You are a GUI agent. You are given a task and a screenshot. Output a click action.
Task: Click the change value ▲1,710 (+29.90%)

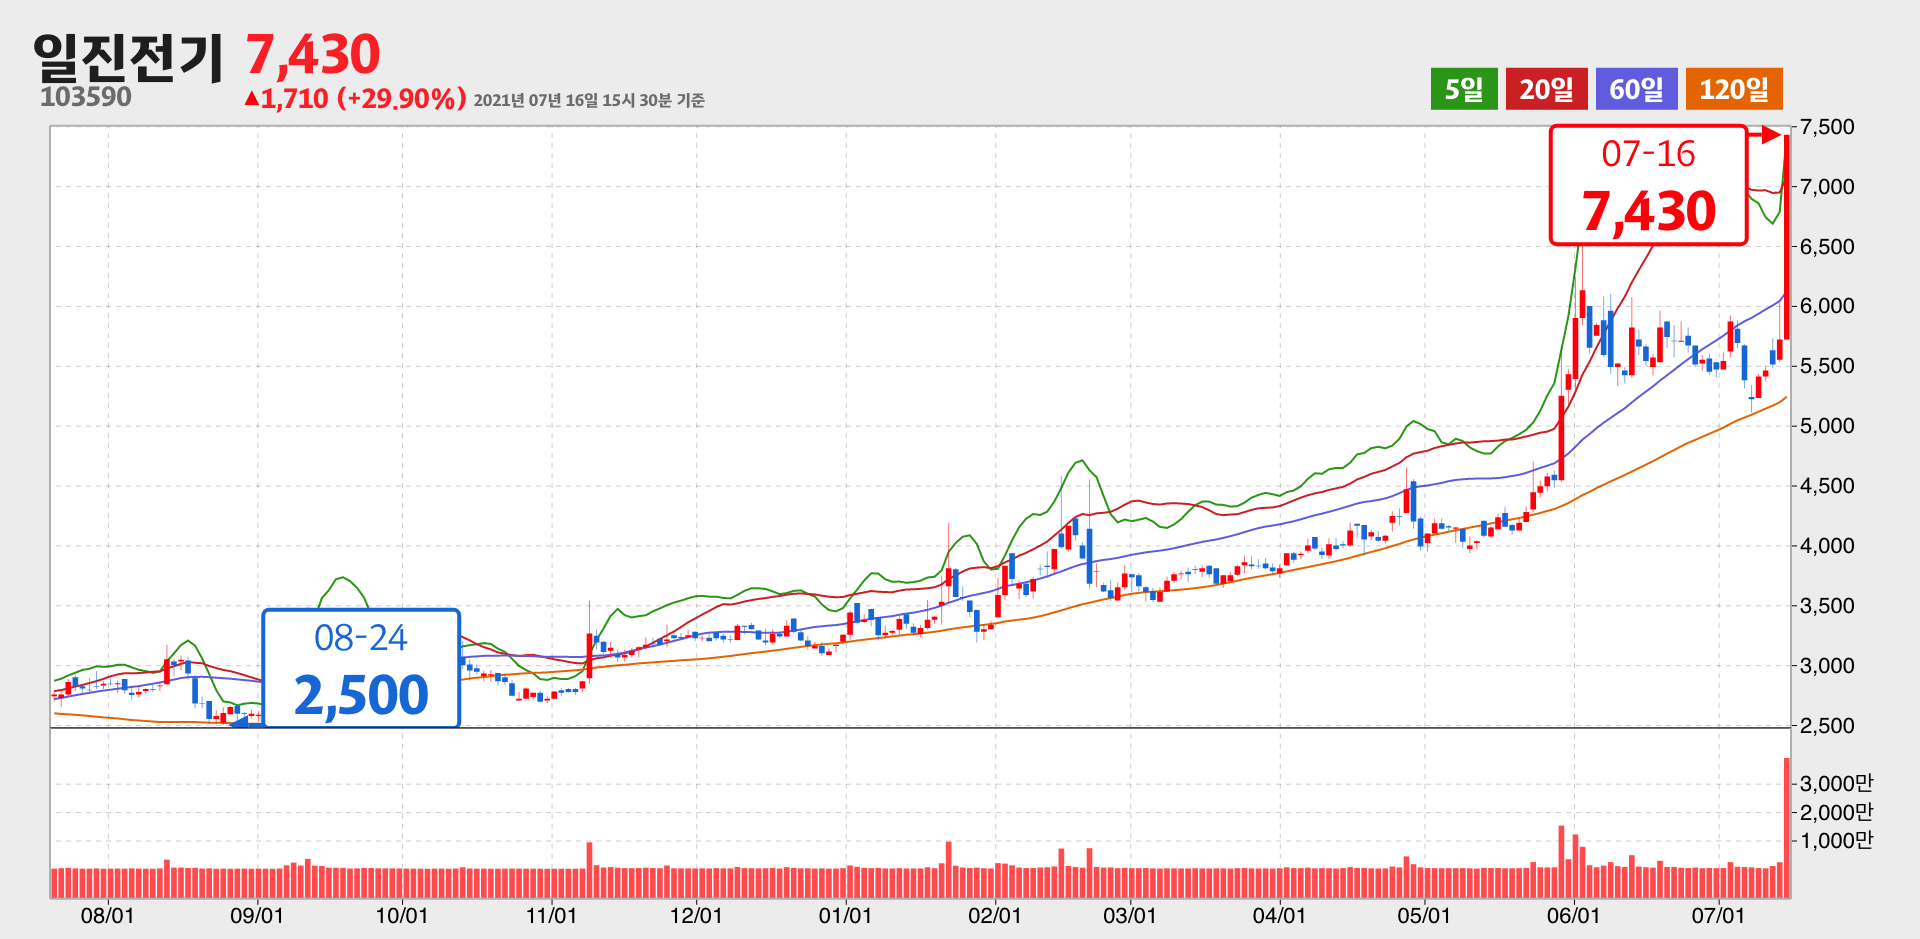pos(355,98)
